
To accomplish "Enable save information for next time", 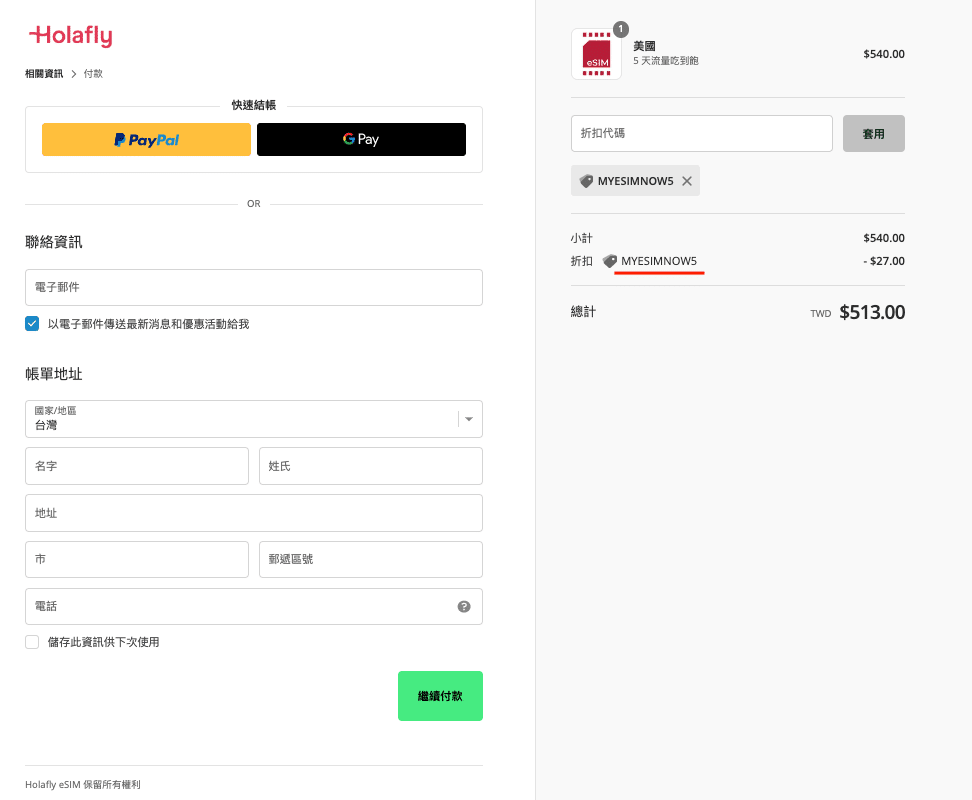I will tap(32, 642).
